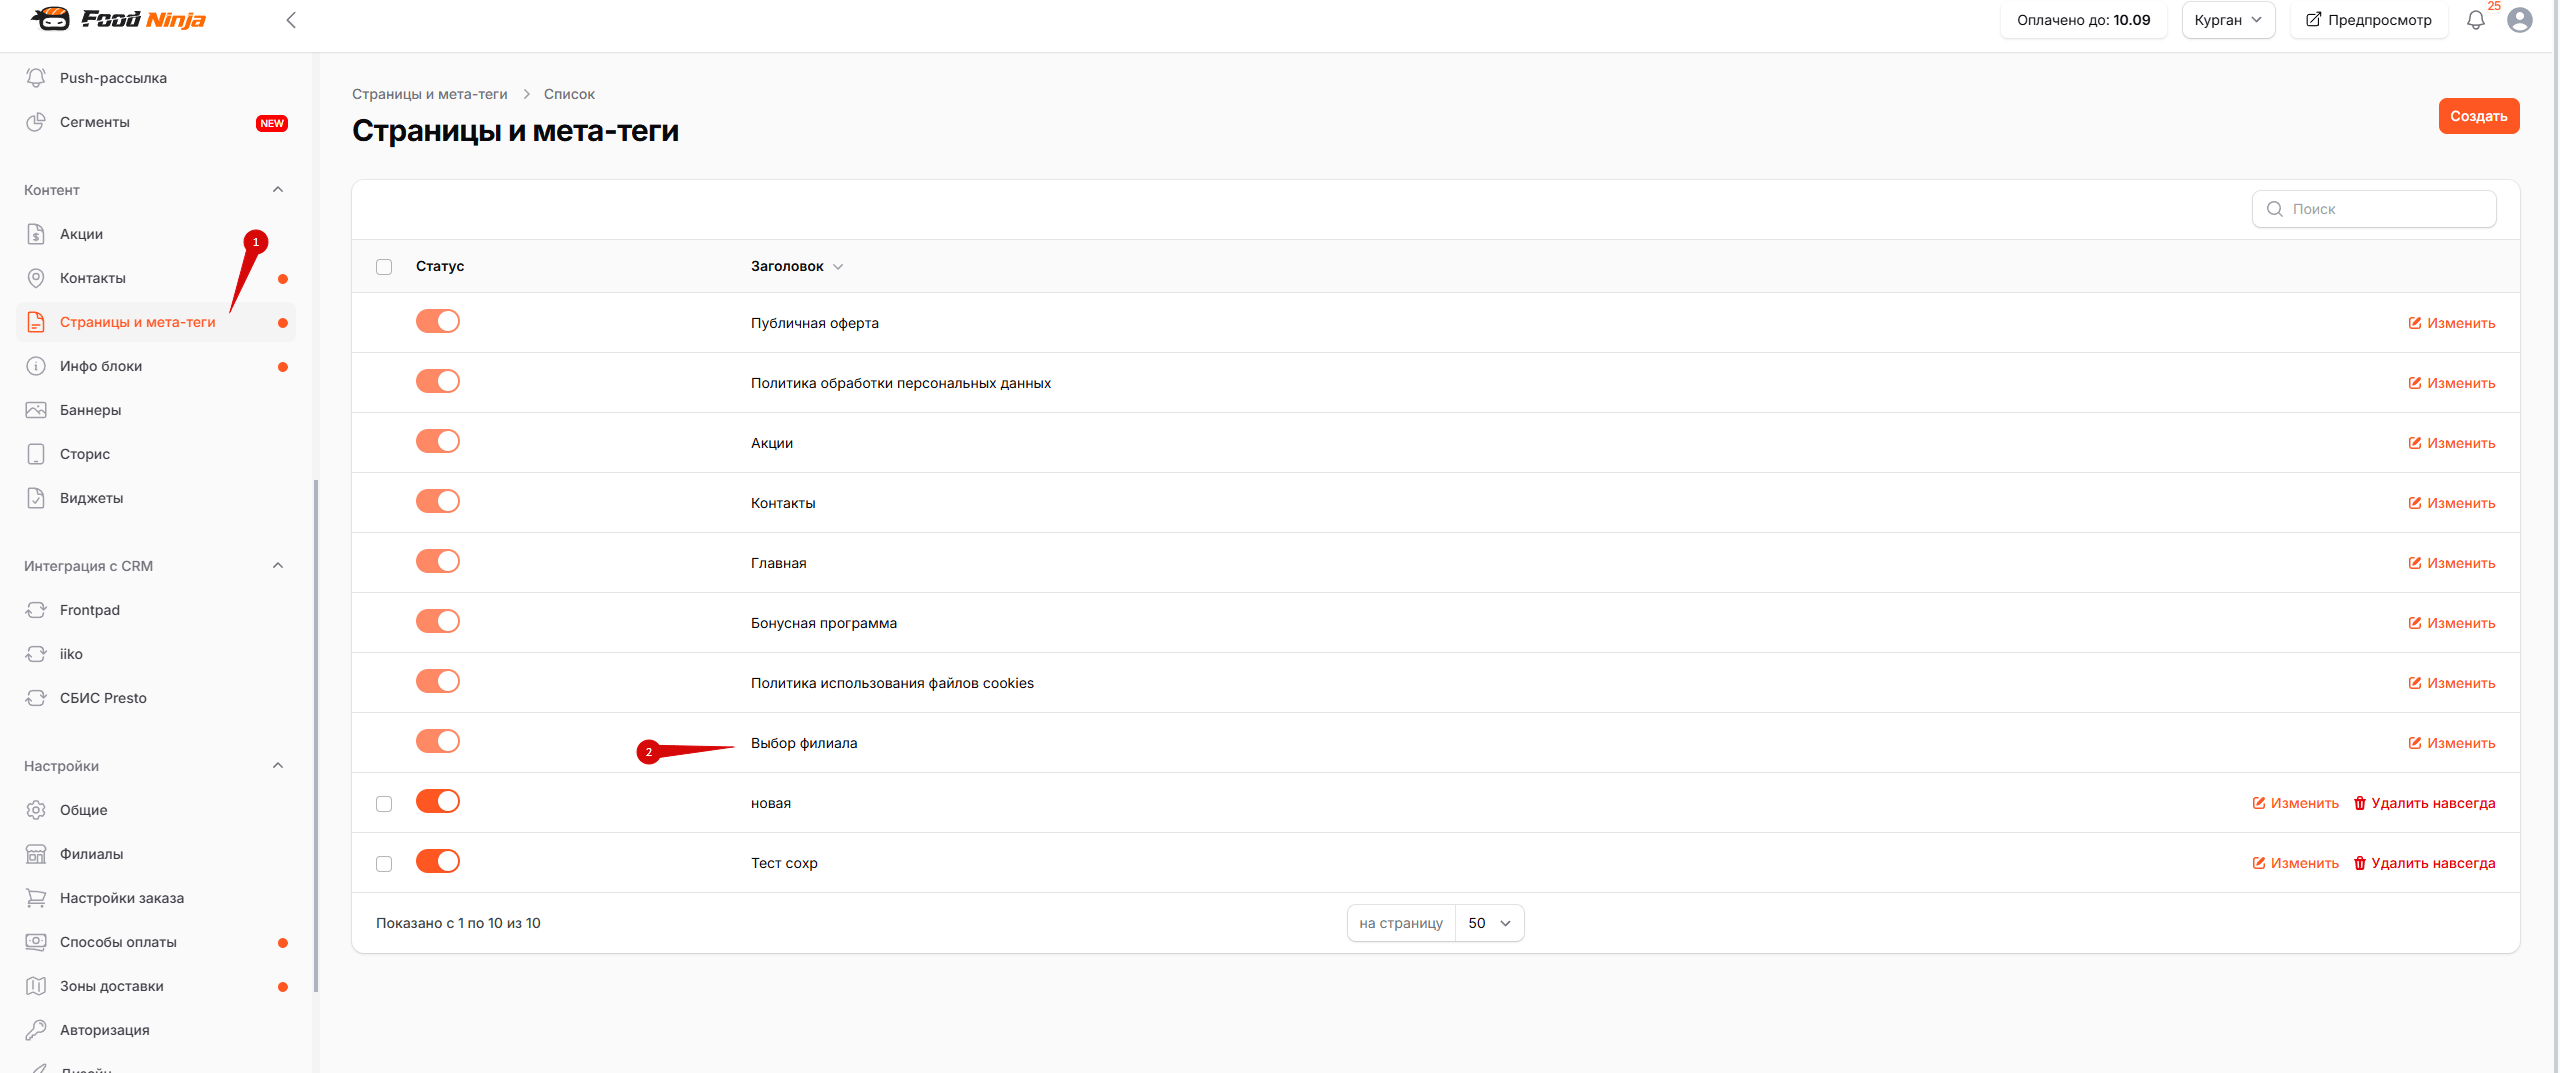Tick the select-all header checkbox
This screenshot has height=1073, width=2560.
point(384,267)
